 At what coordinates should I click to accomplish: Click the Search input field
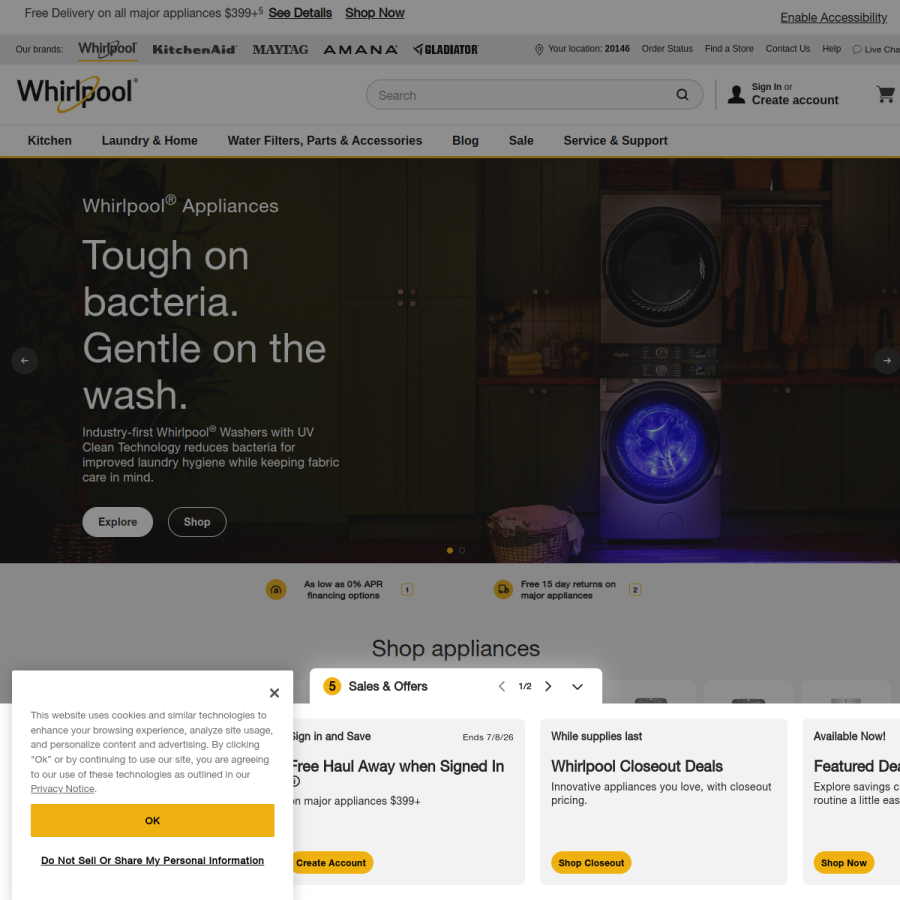point(534,95)
